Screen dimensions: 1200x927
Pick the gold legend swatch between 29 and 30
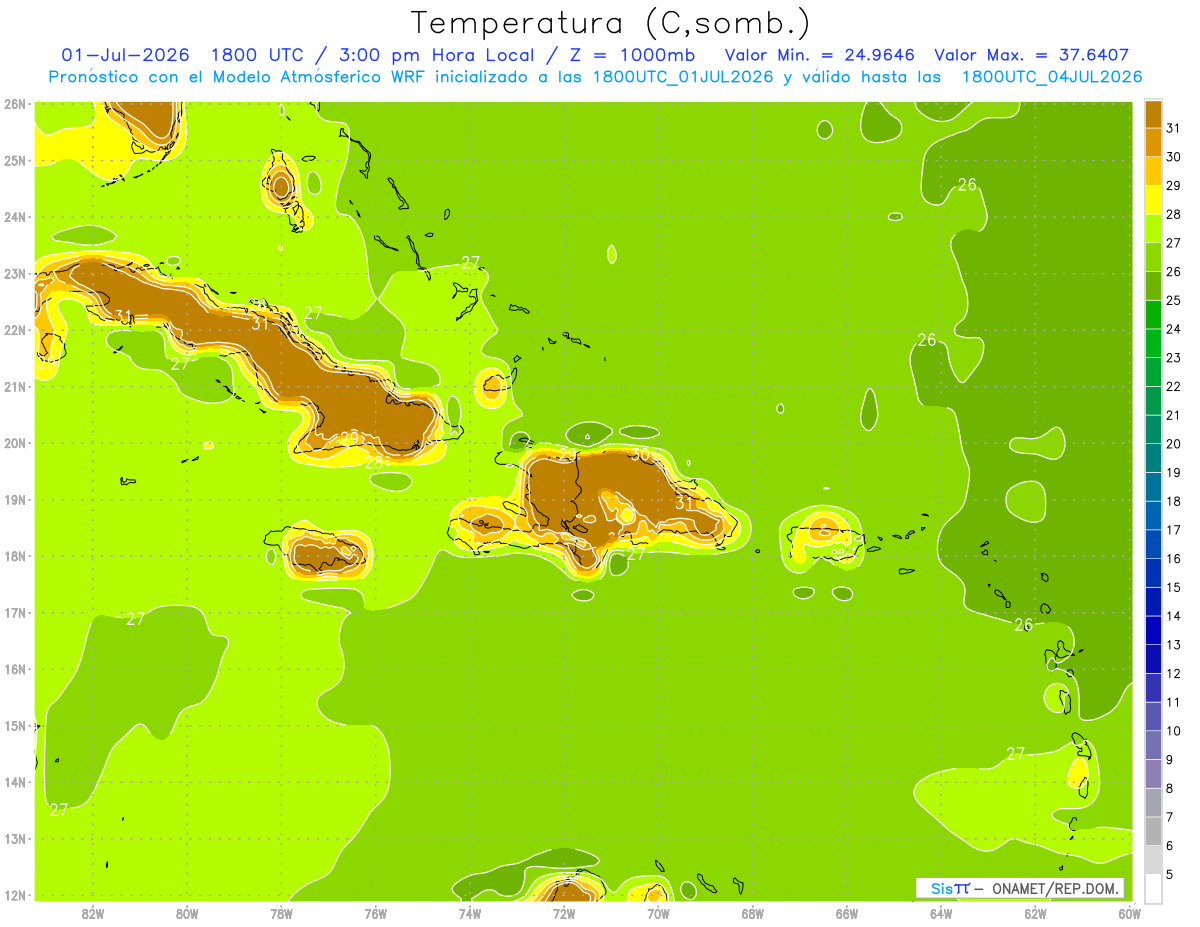1153,171
